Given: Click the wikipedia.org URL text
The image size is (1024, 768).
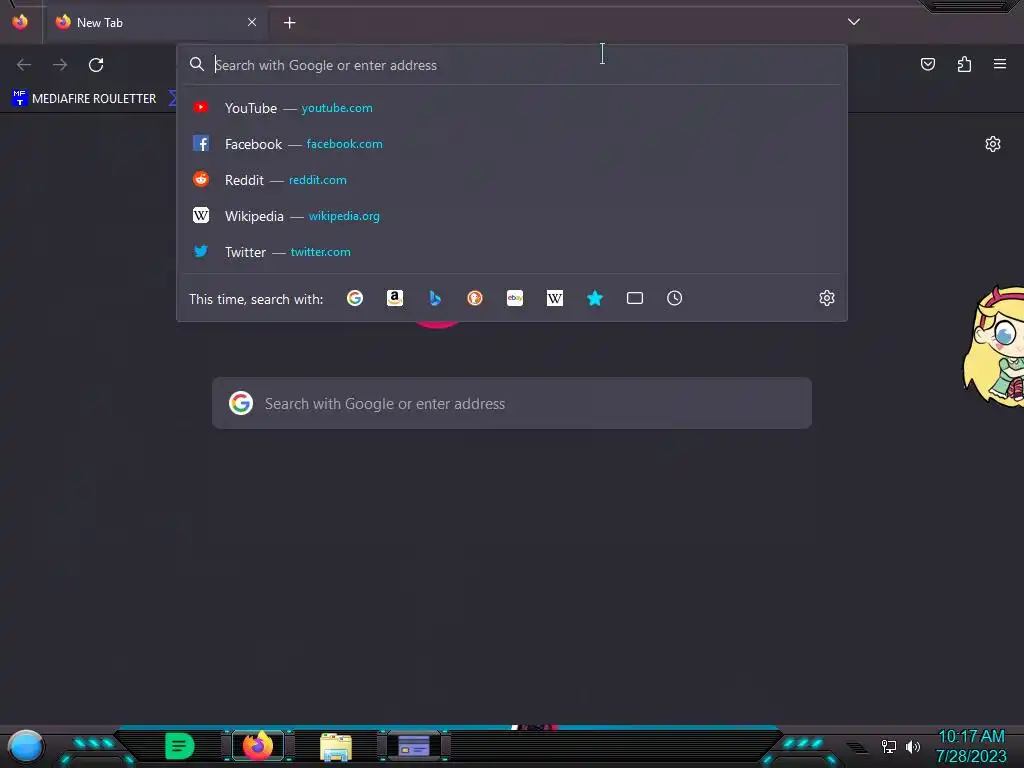Looking at the screenshot, I should coord(344,216).
